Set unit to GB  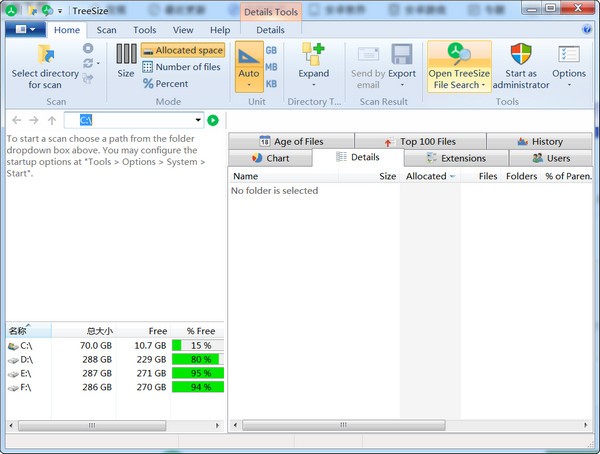[x=272, y=50]
